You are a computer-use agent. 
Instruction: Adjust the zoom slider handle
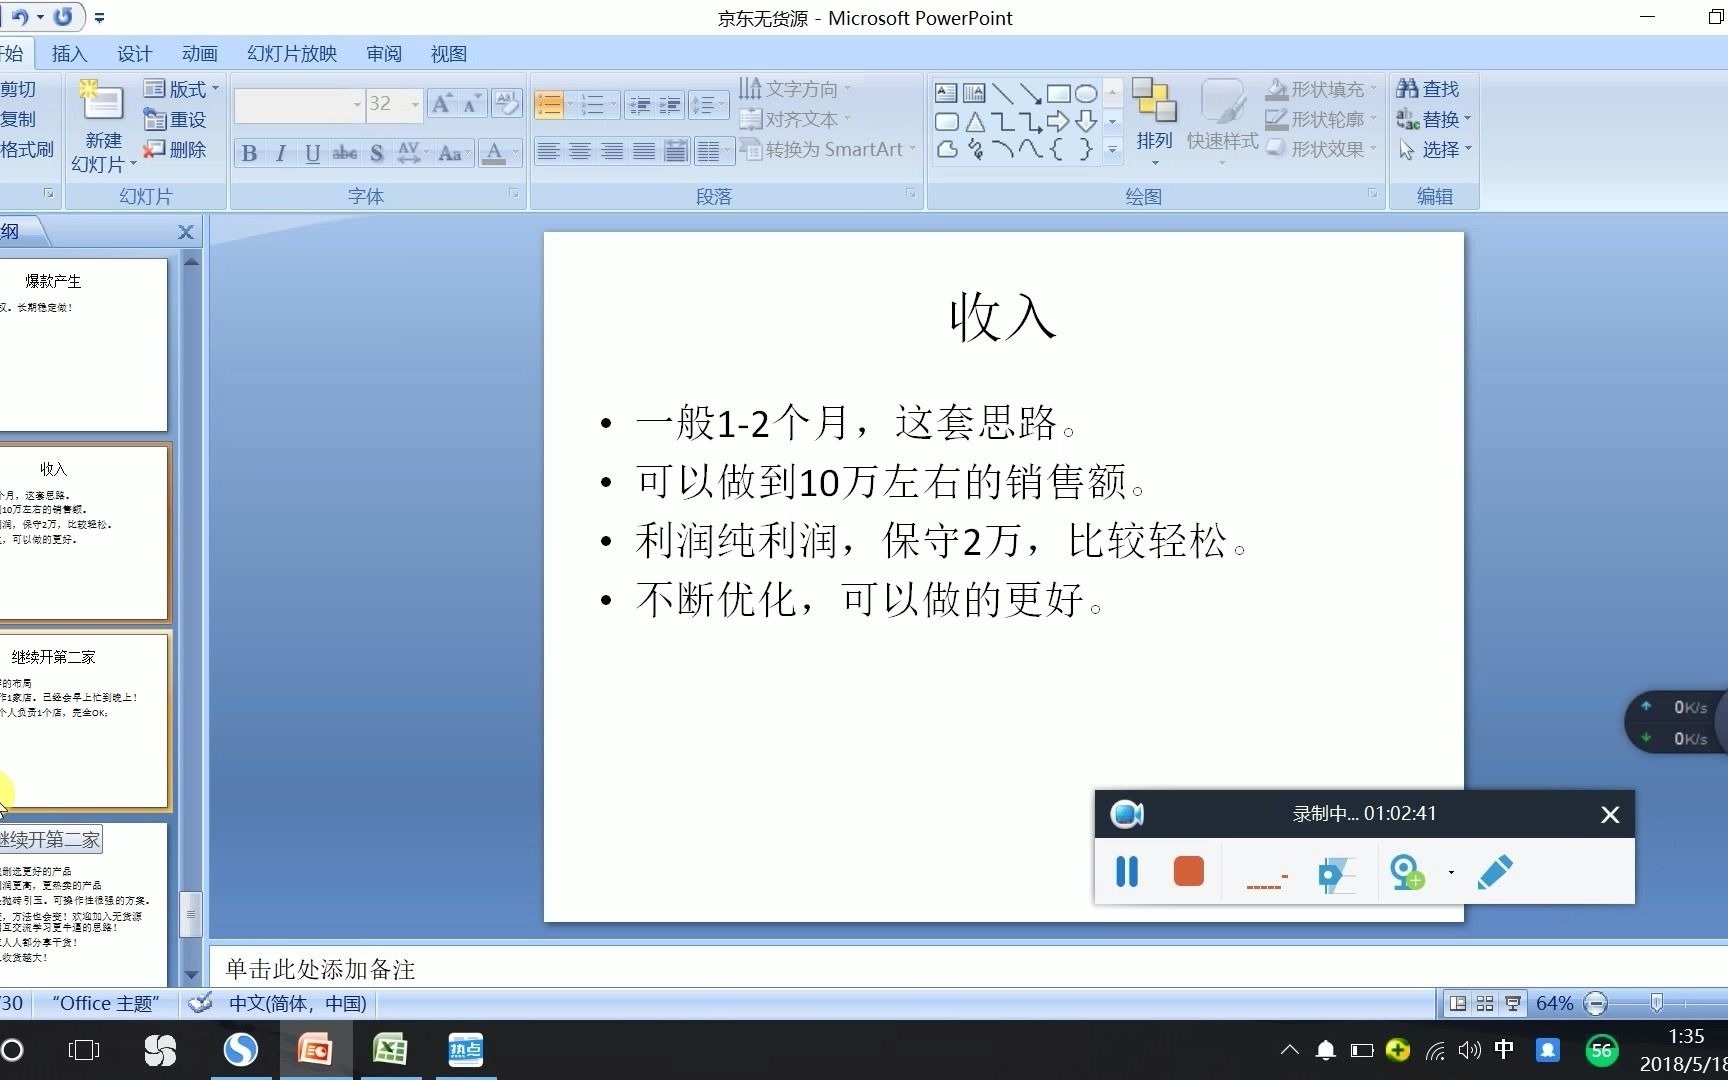coord(1657,1003)
